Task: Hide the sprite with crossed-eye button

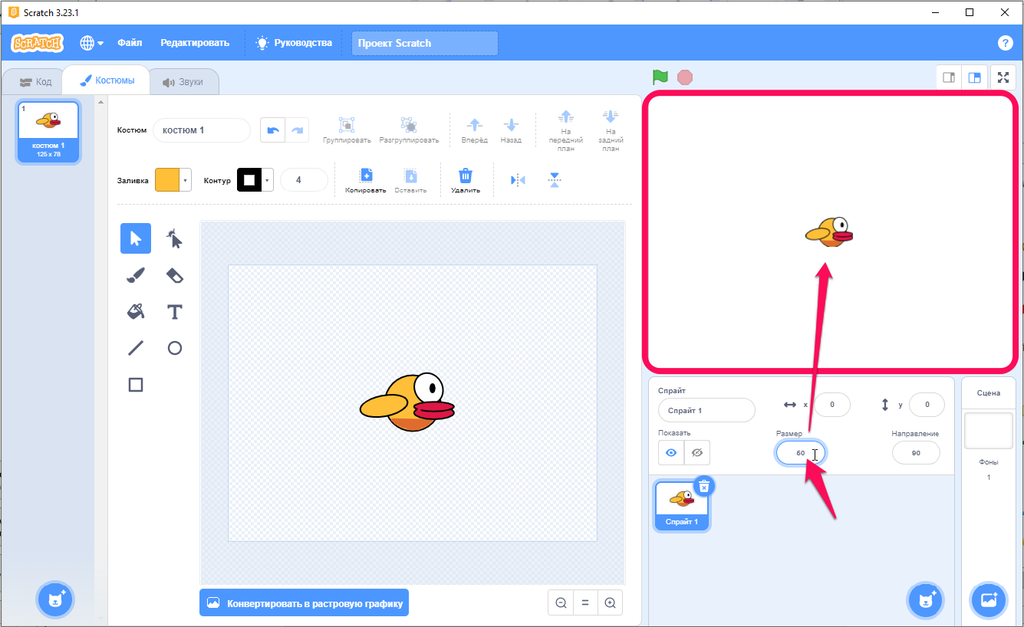Action: [x=697, y=453]
